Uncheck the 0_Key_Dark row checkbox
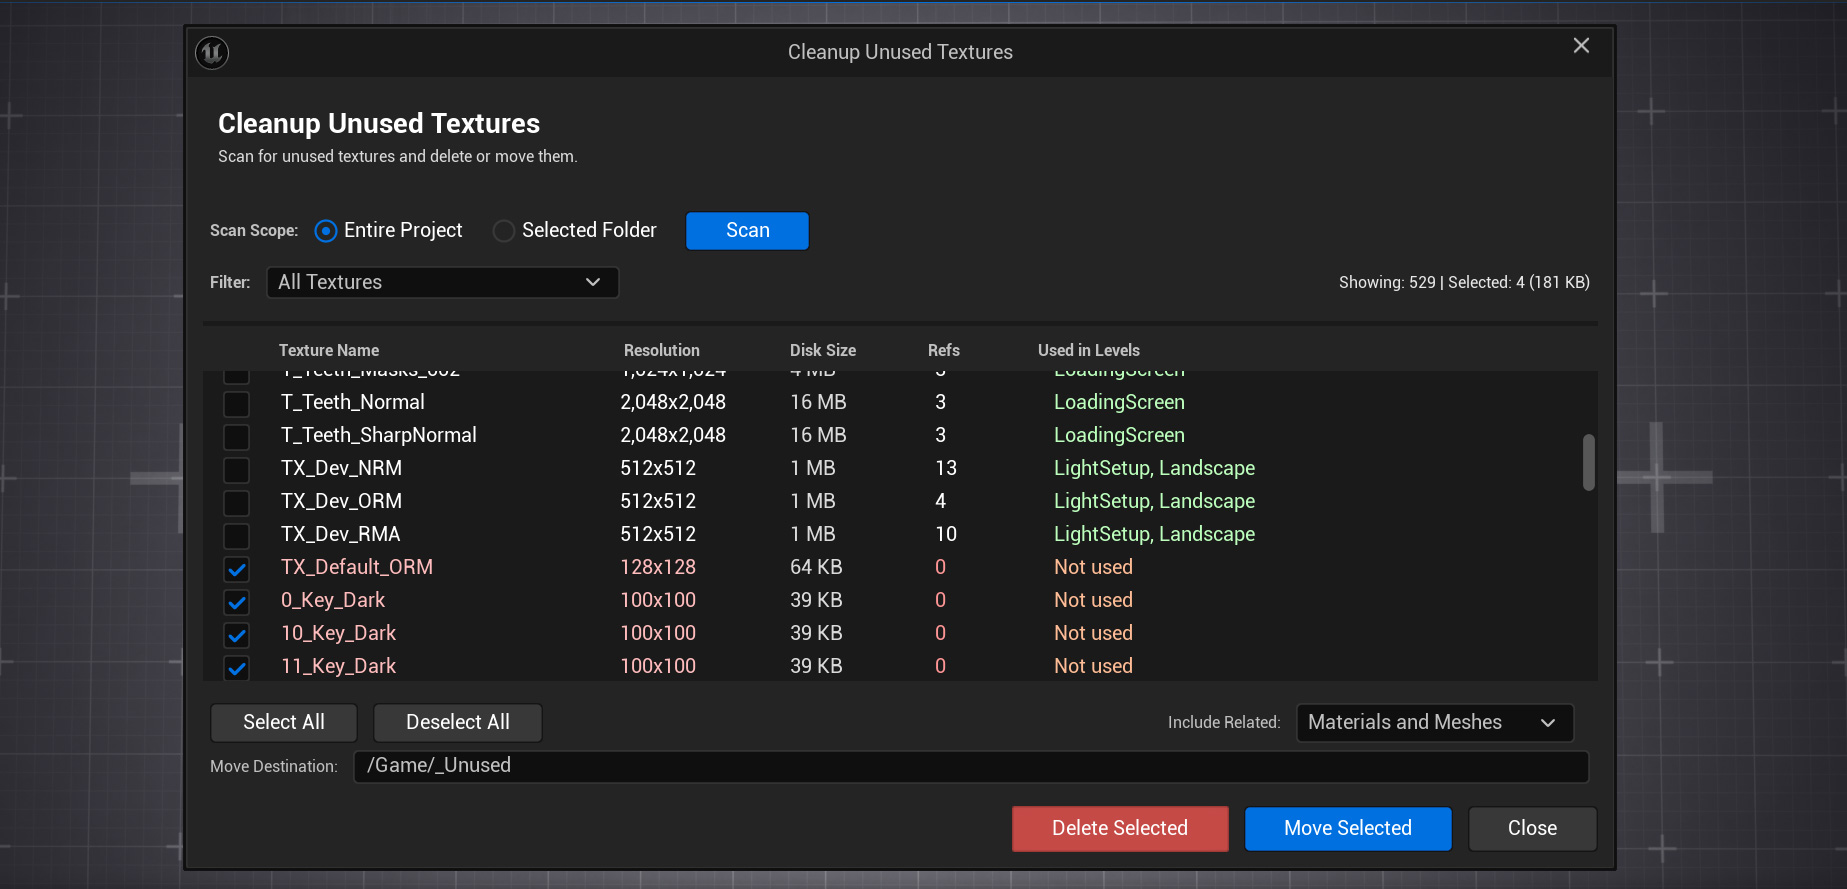Image resolution: width=1847 pixels, height=889 pixels. [x=236, y=602]
